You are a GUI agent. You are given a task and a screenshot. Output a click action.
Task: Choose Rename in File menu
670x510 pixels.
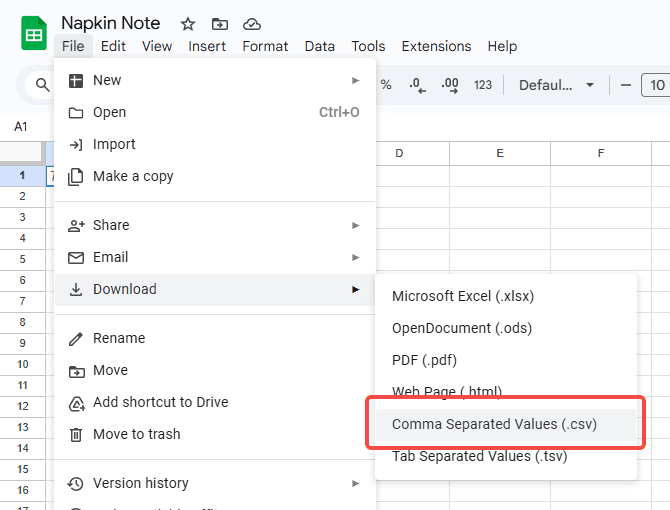(215, 338)
